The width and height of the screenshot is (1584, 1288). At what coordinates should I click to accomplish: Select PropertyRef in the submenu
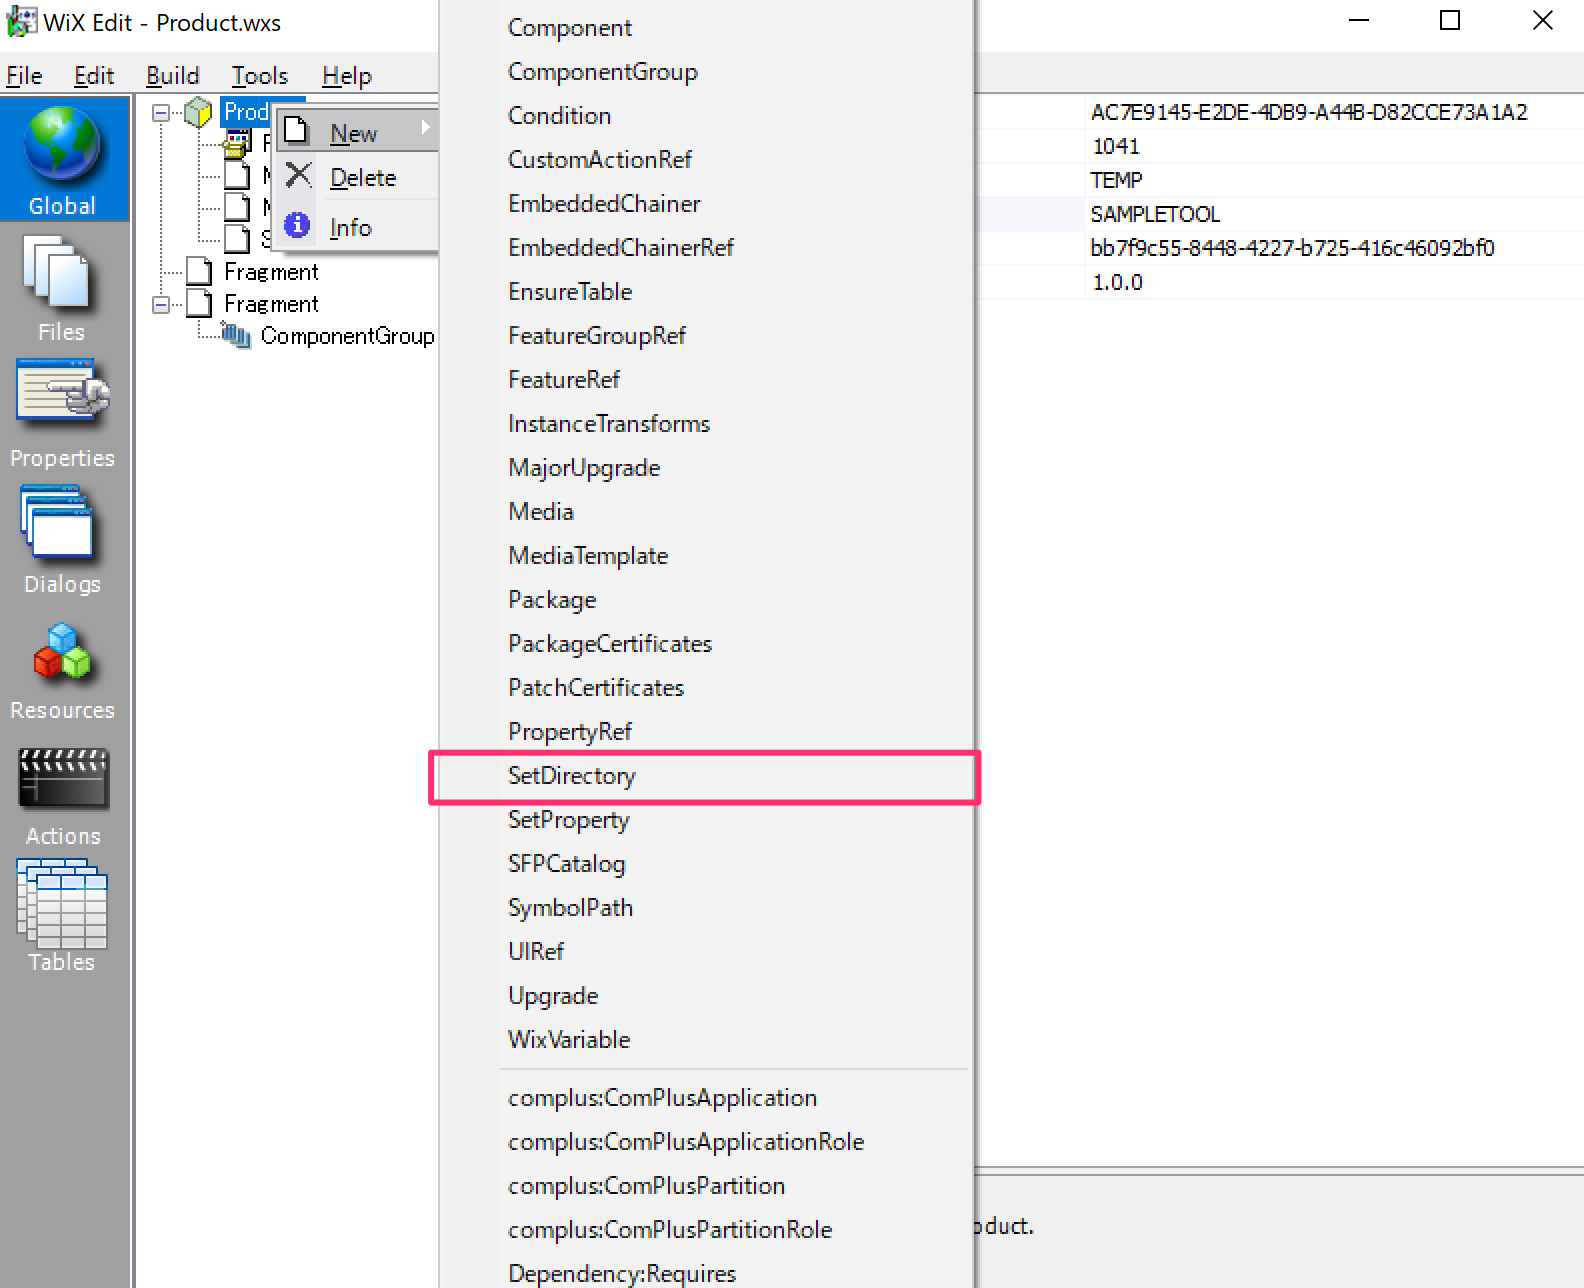coord(704,732)
